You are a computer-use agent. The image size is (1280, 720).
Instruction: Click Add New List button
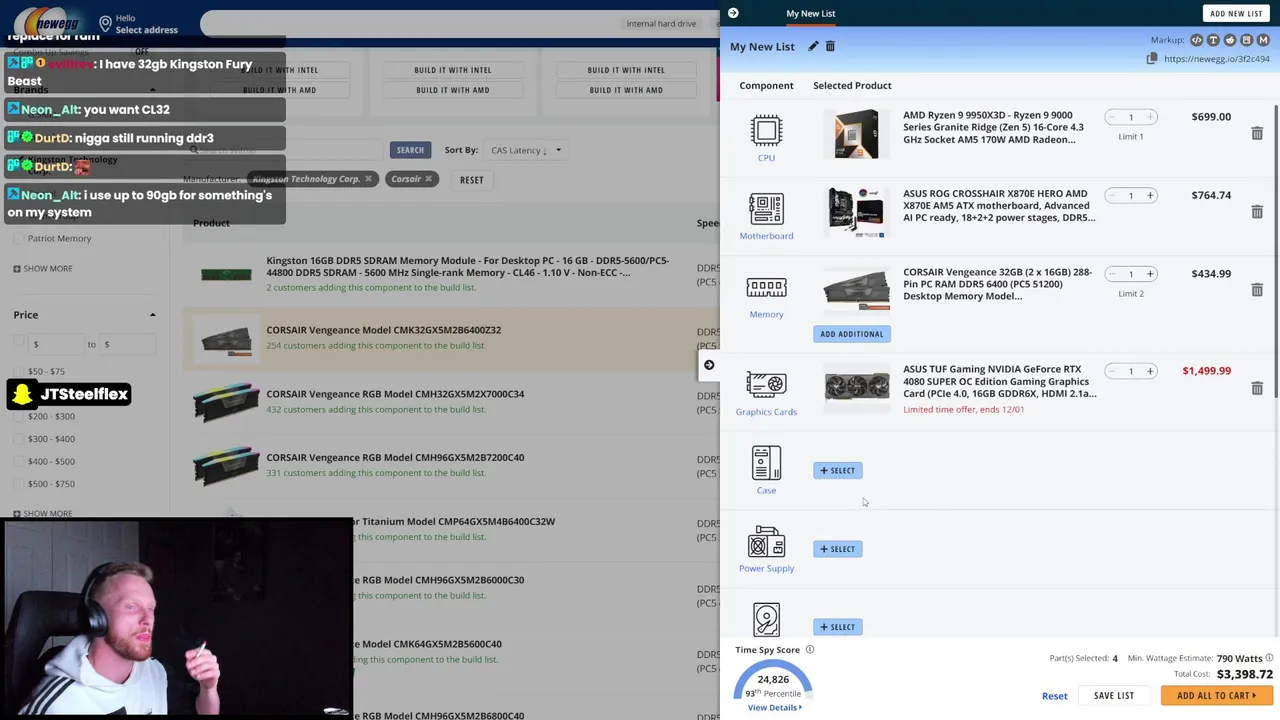[x=1236, y=13]
